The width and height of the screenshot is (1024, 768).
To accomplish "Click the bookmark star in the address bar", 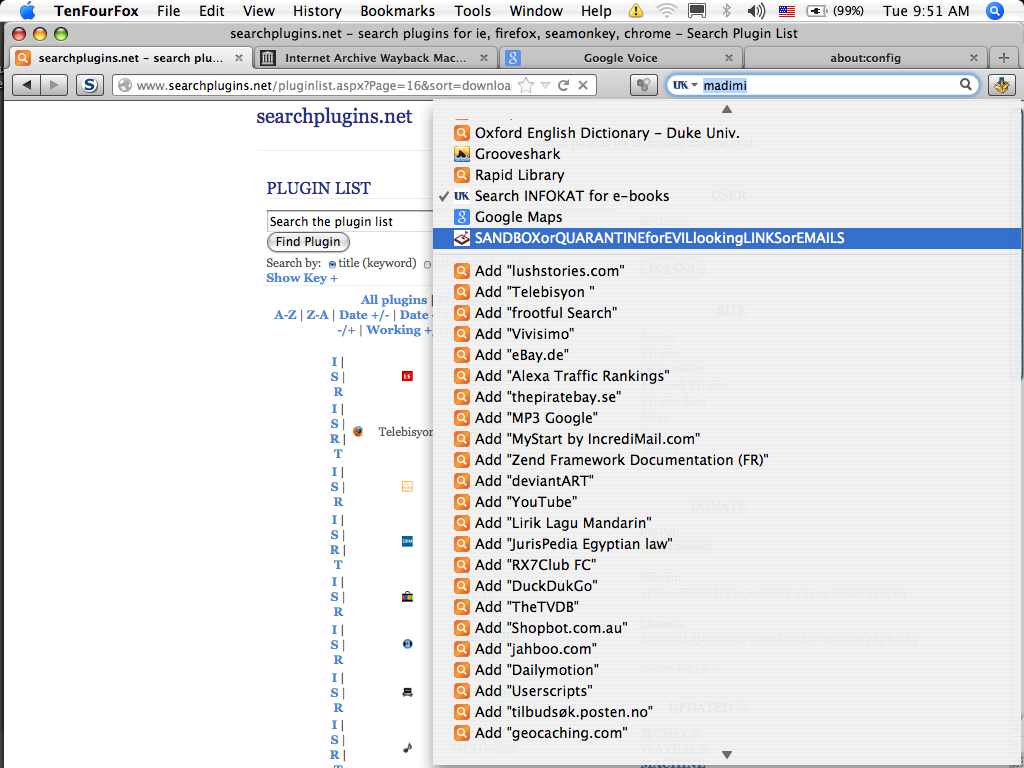I will click(525, 85).
